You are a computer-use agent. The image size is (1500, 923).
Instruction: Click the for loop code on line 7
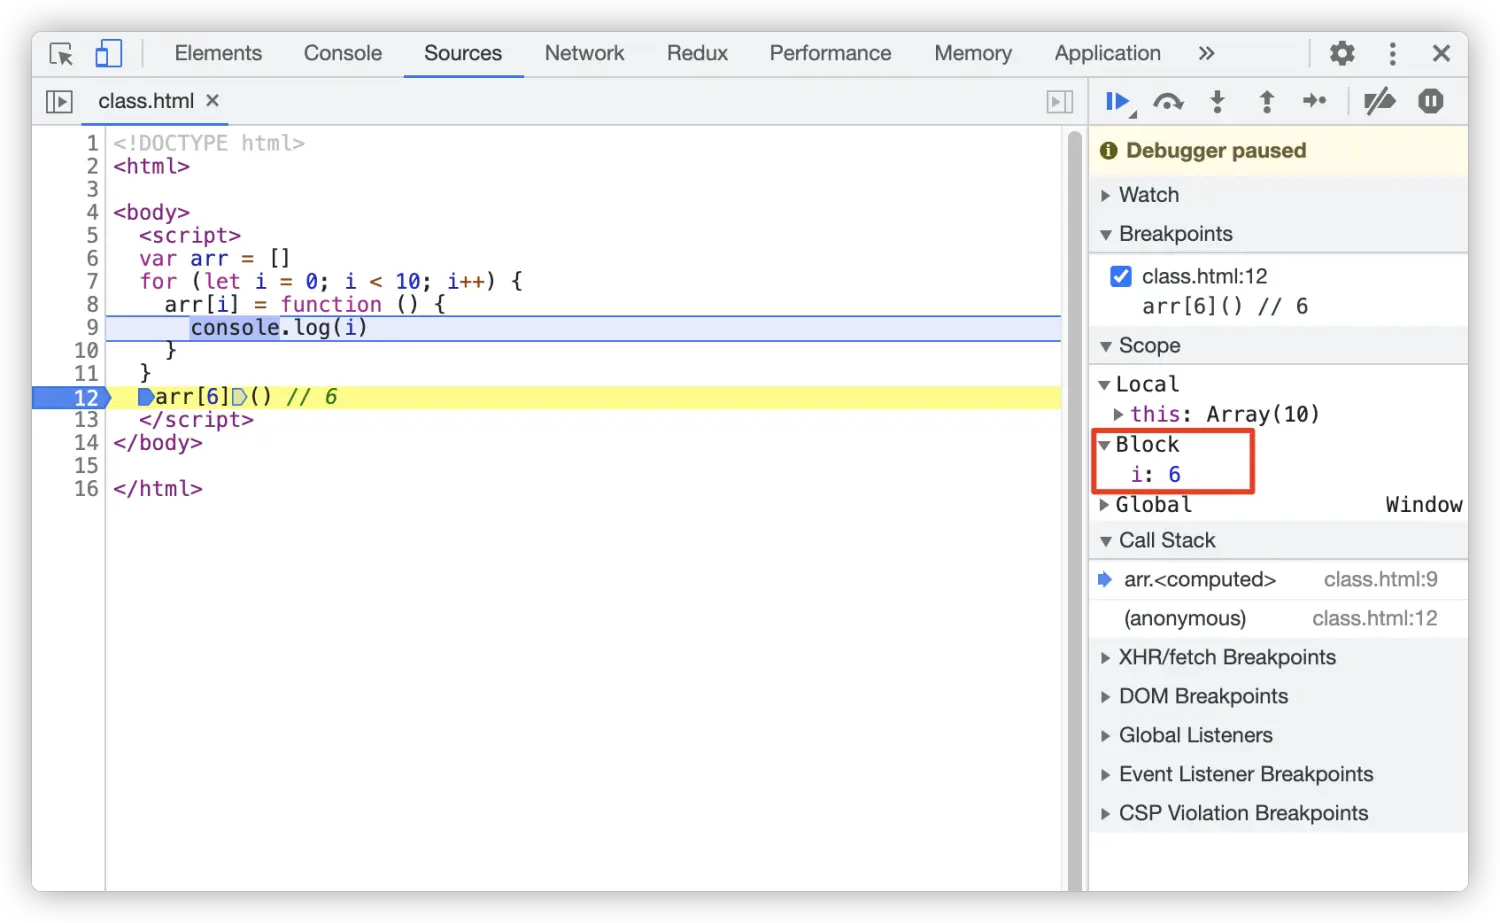click(x=331, y=282)
